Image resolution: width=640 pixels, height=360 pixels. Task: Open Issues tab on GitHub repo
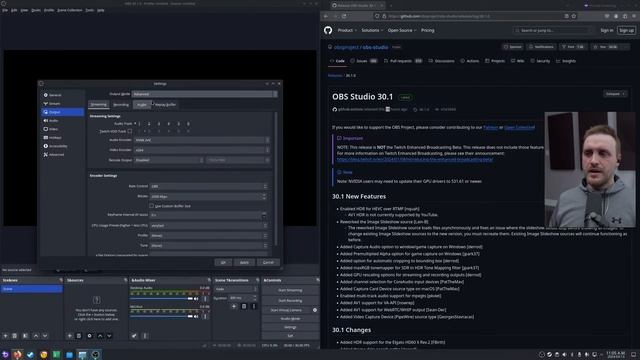364,61
